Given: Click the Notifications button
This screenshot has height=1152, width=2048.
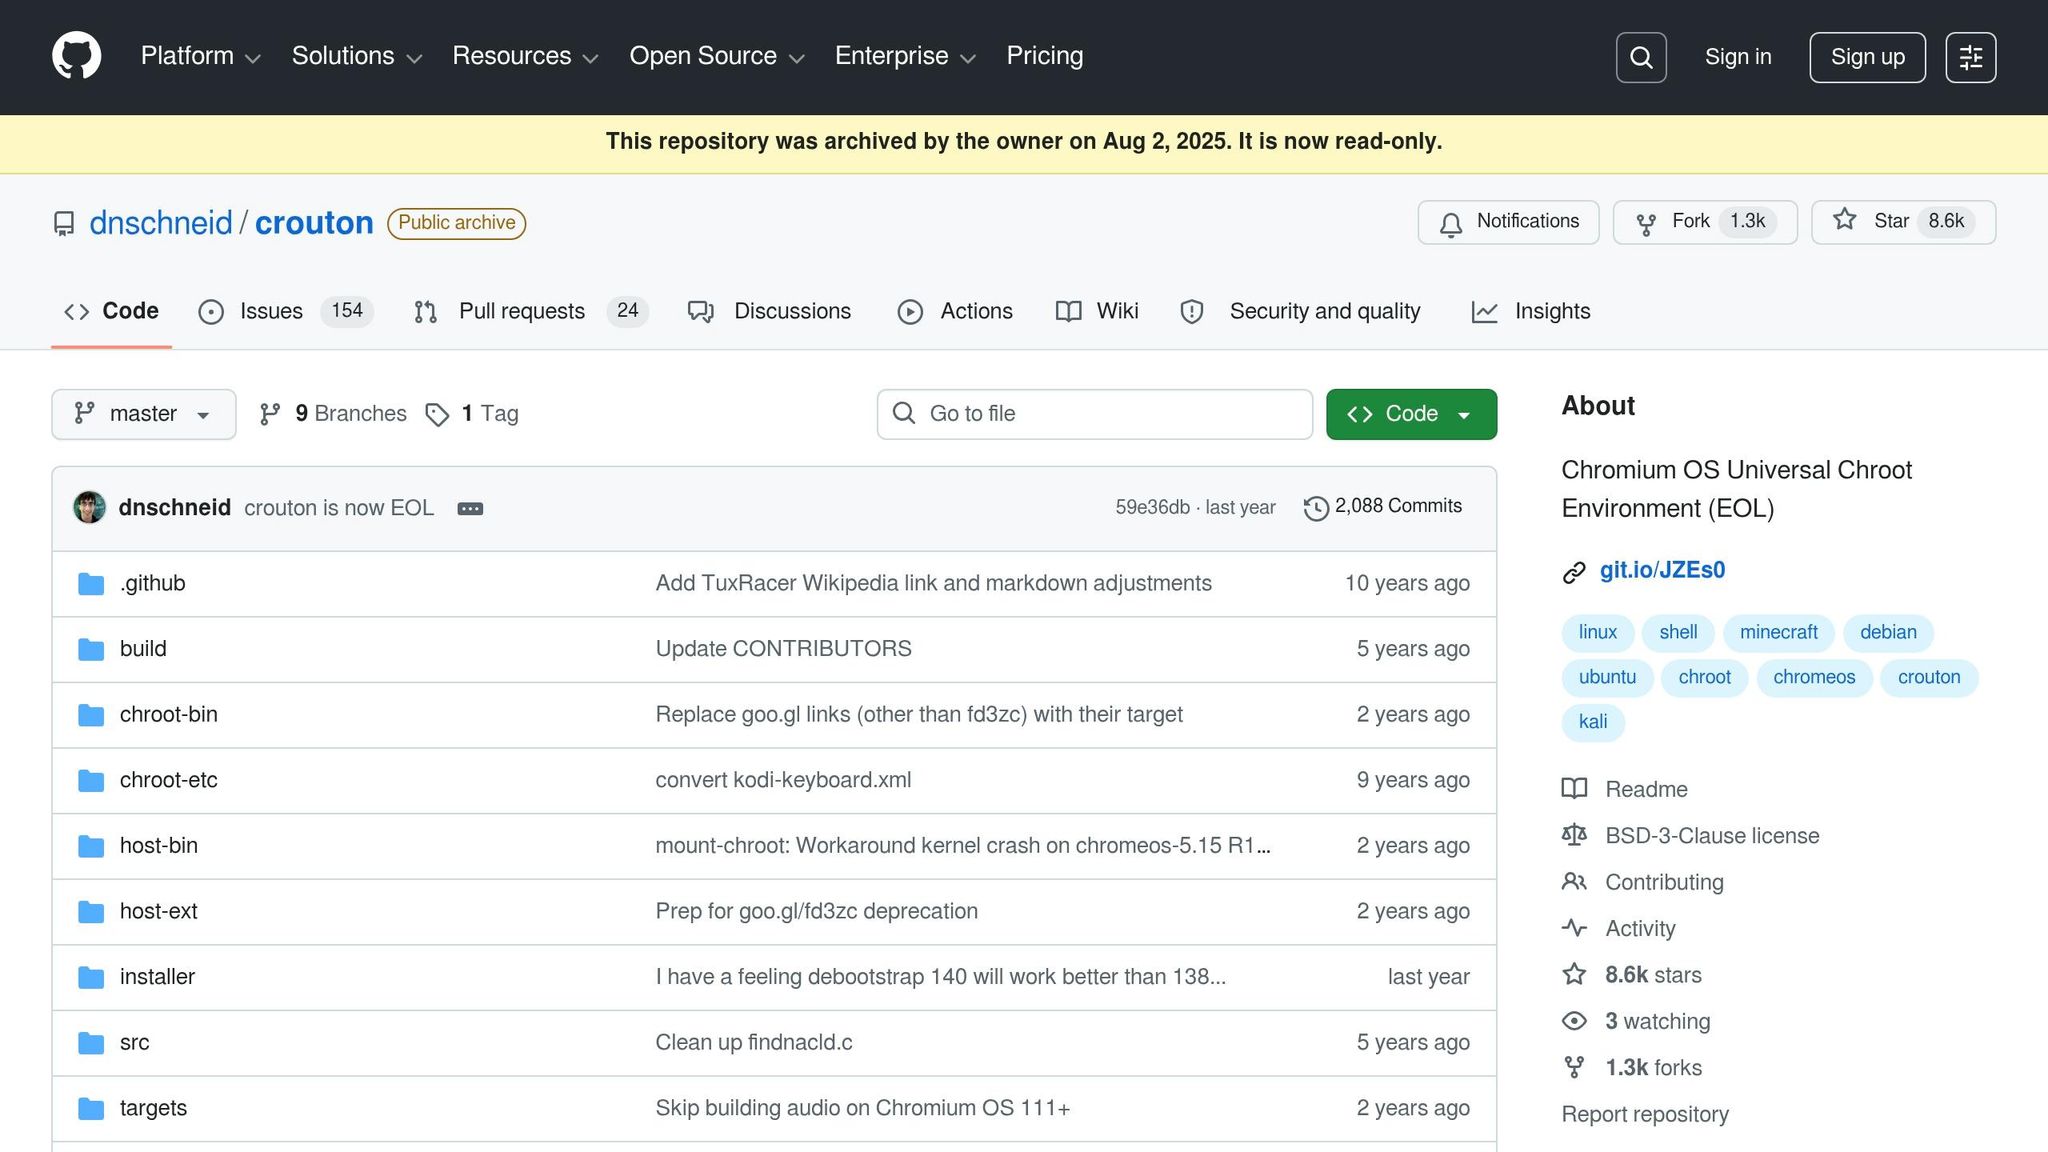Looking at the screenshot, I should (1508, 222).
